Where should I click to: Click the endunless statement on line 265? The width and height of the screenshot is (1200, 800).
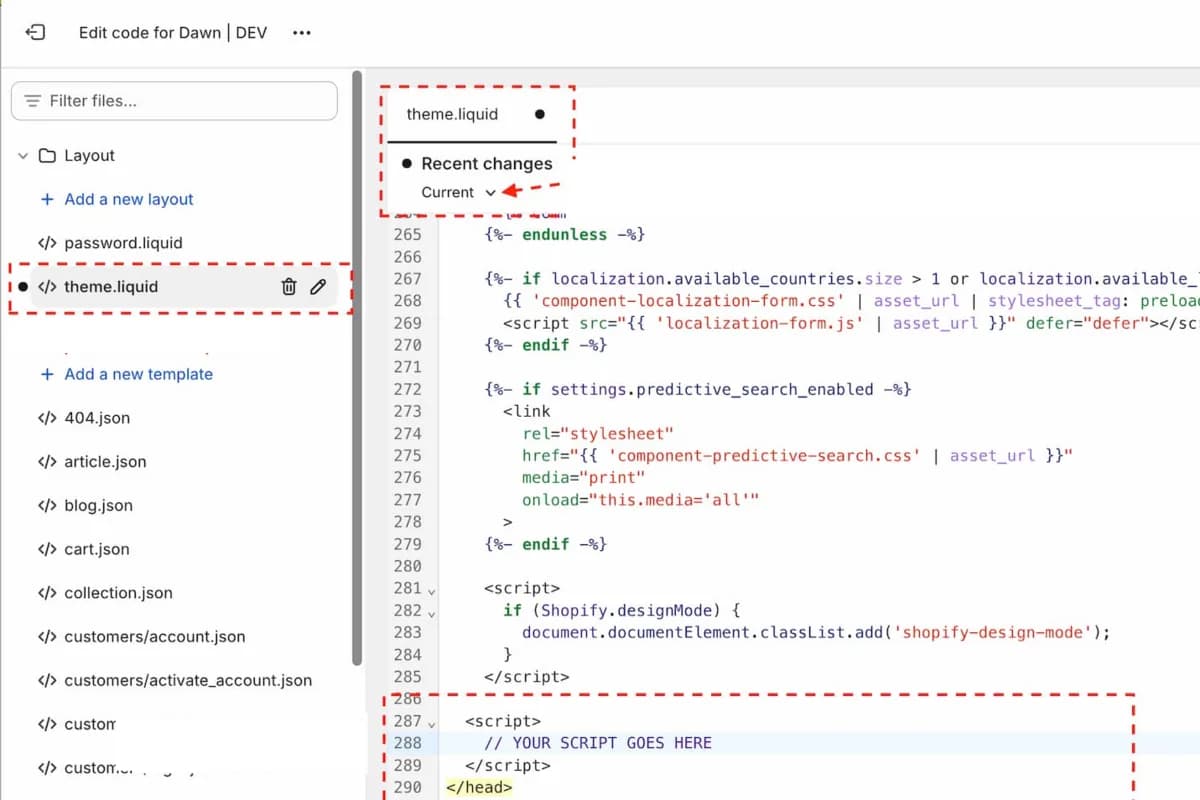(565, 234)
